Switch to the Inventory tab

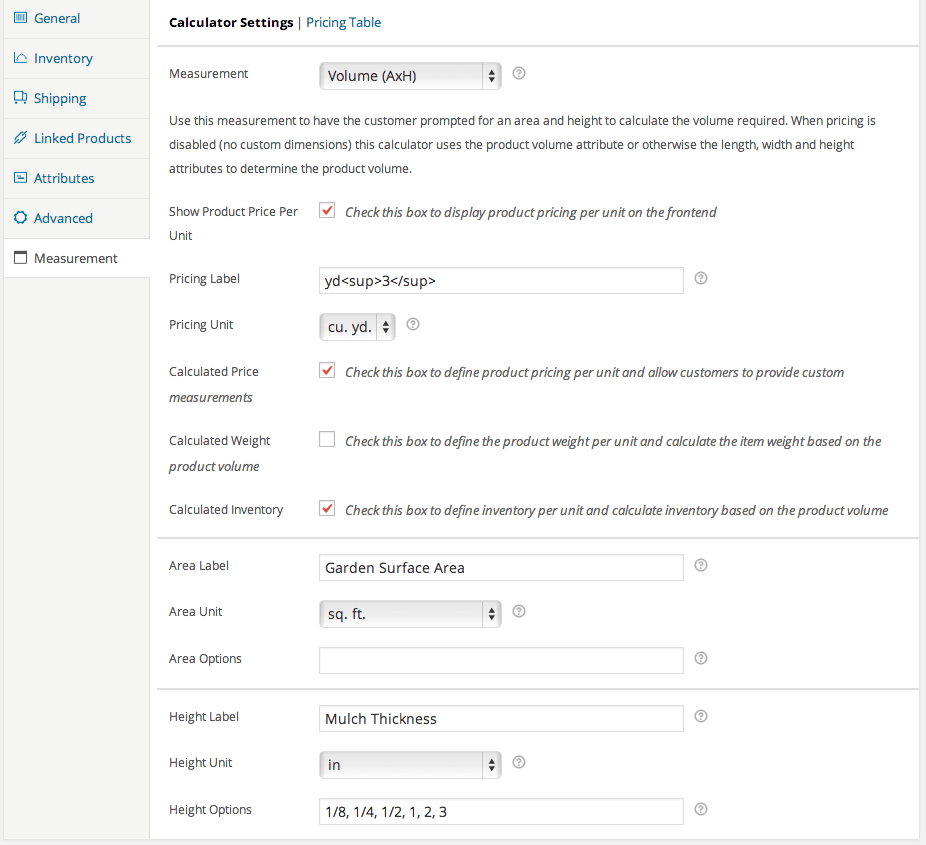[x=63, y=58]
